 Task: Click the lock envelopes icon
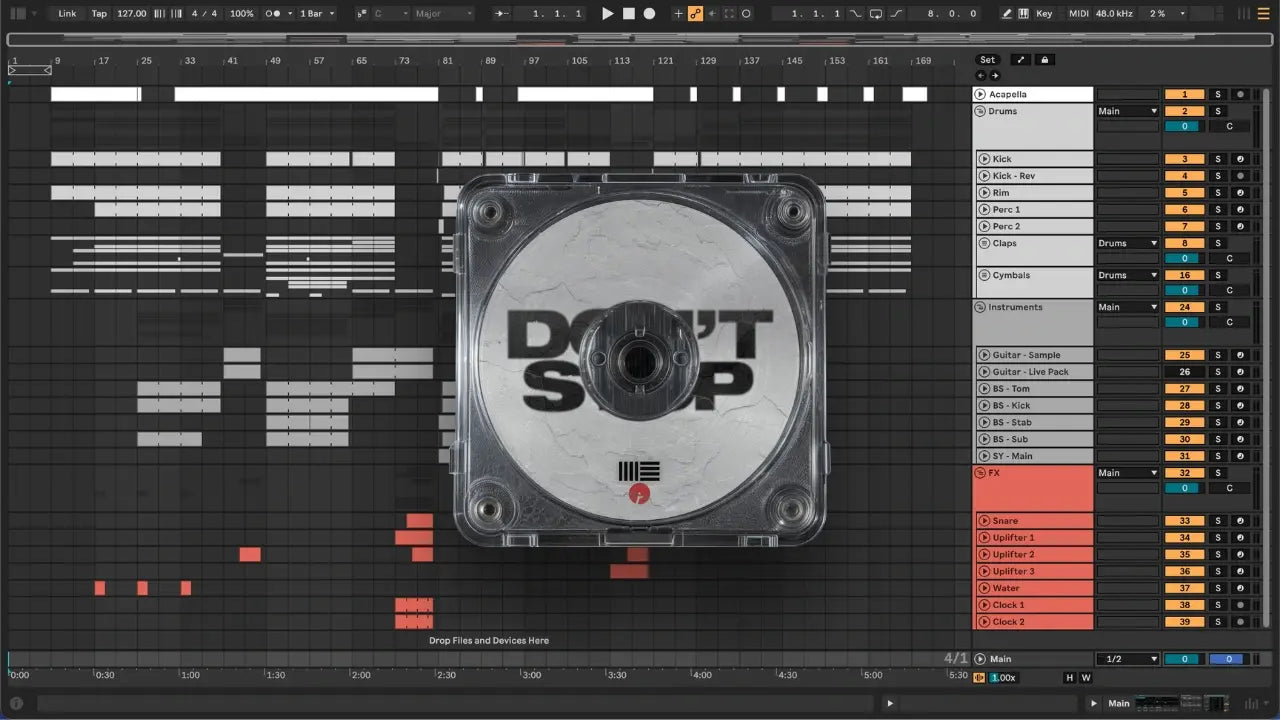tap(1045, 60)
